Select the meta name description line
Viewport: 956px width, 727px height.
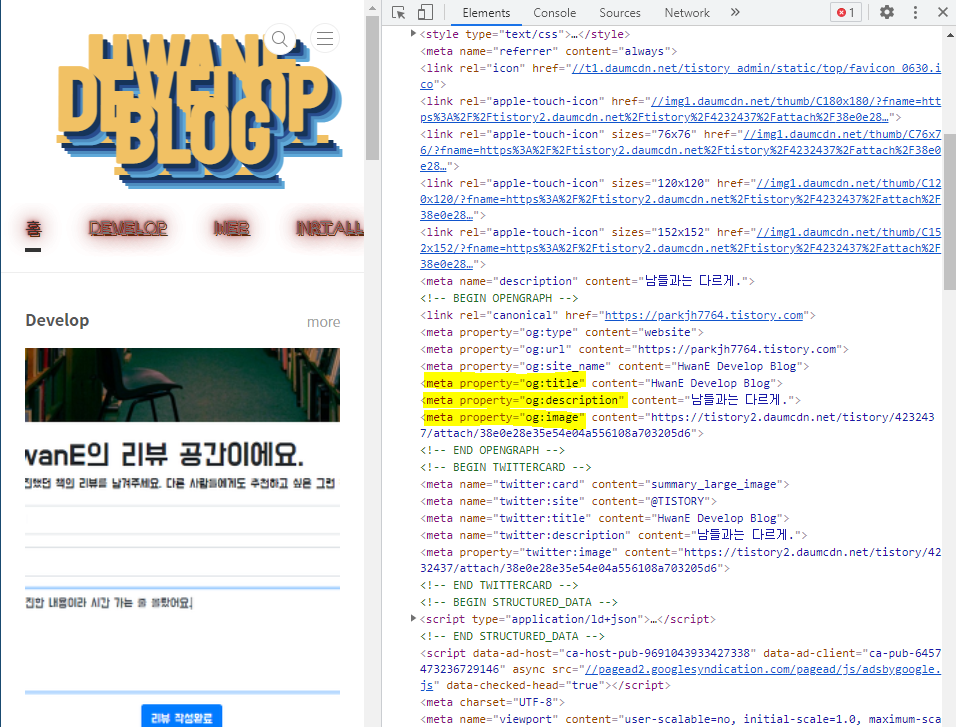click(x=587, y=281)
